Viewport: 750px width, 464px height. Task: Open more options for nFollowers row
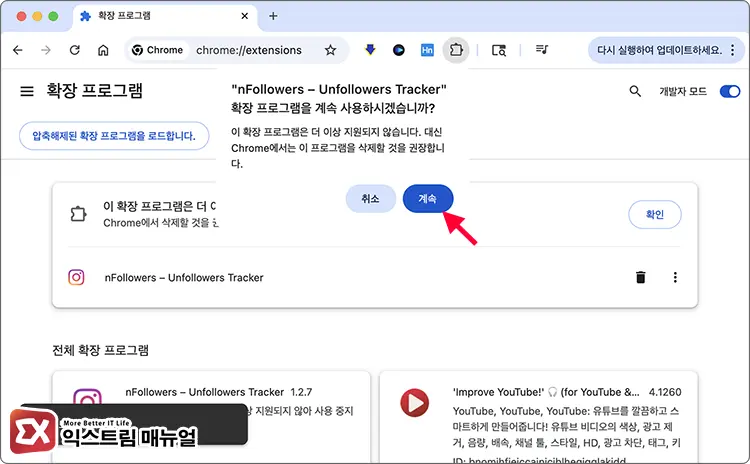[x=675, y=277]
